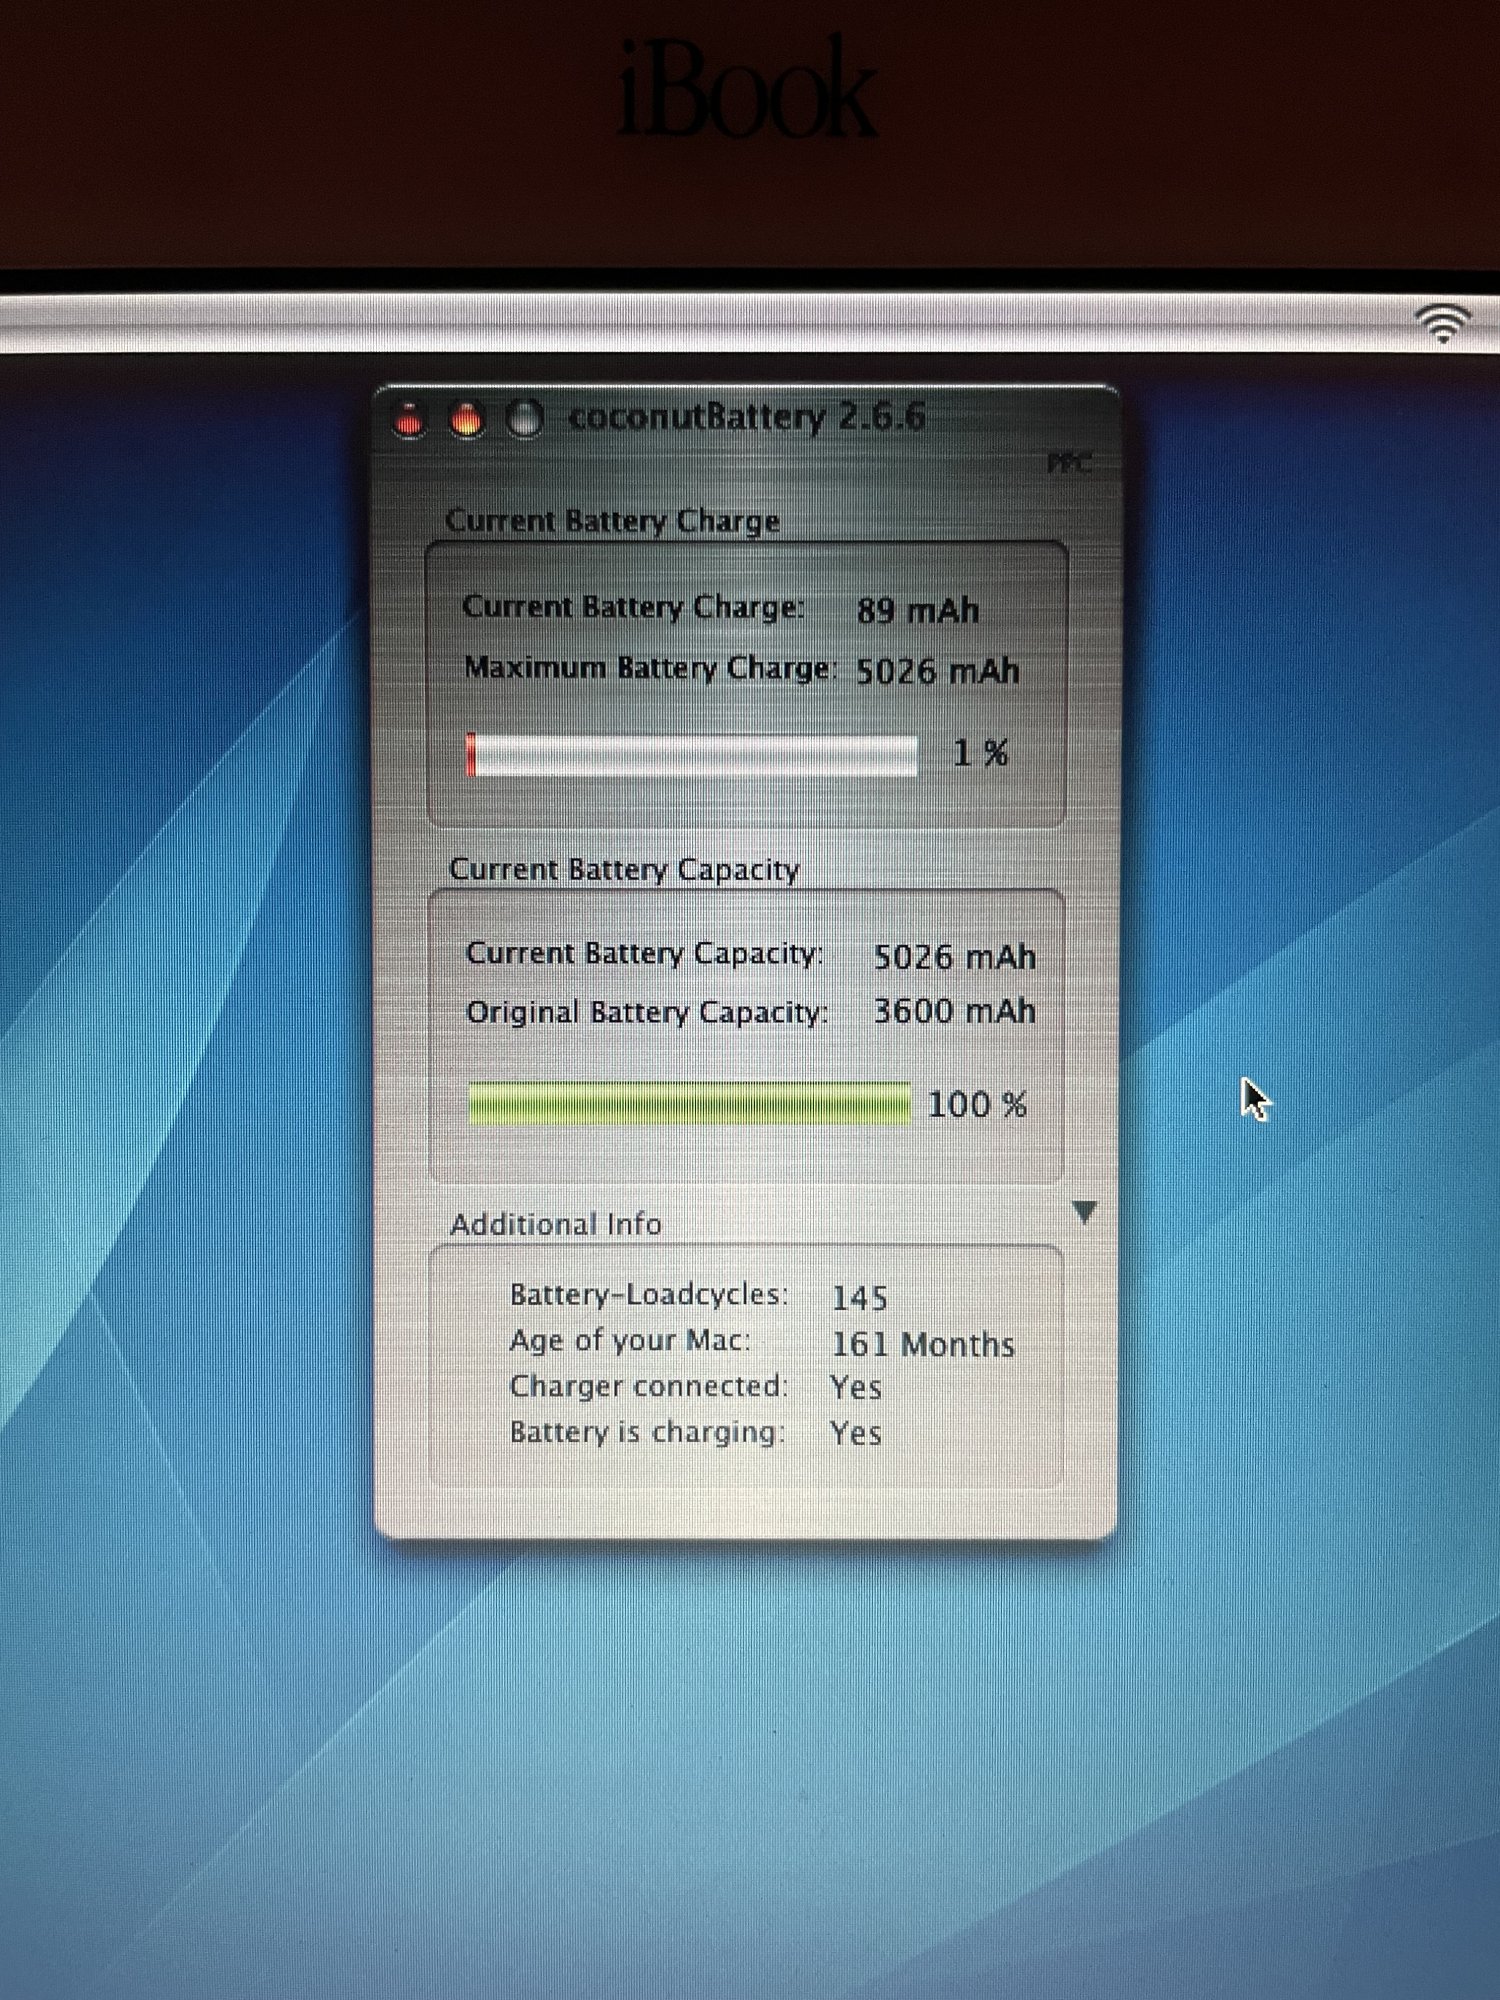Click the gray zoom window button
This screenshot has height=2000, width=1500.
coord(524,419)
